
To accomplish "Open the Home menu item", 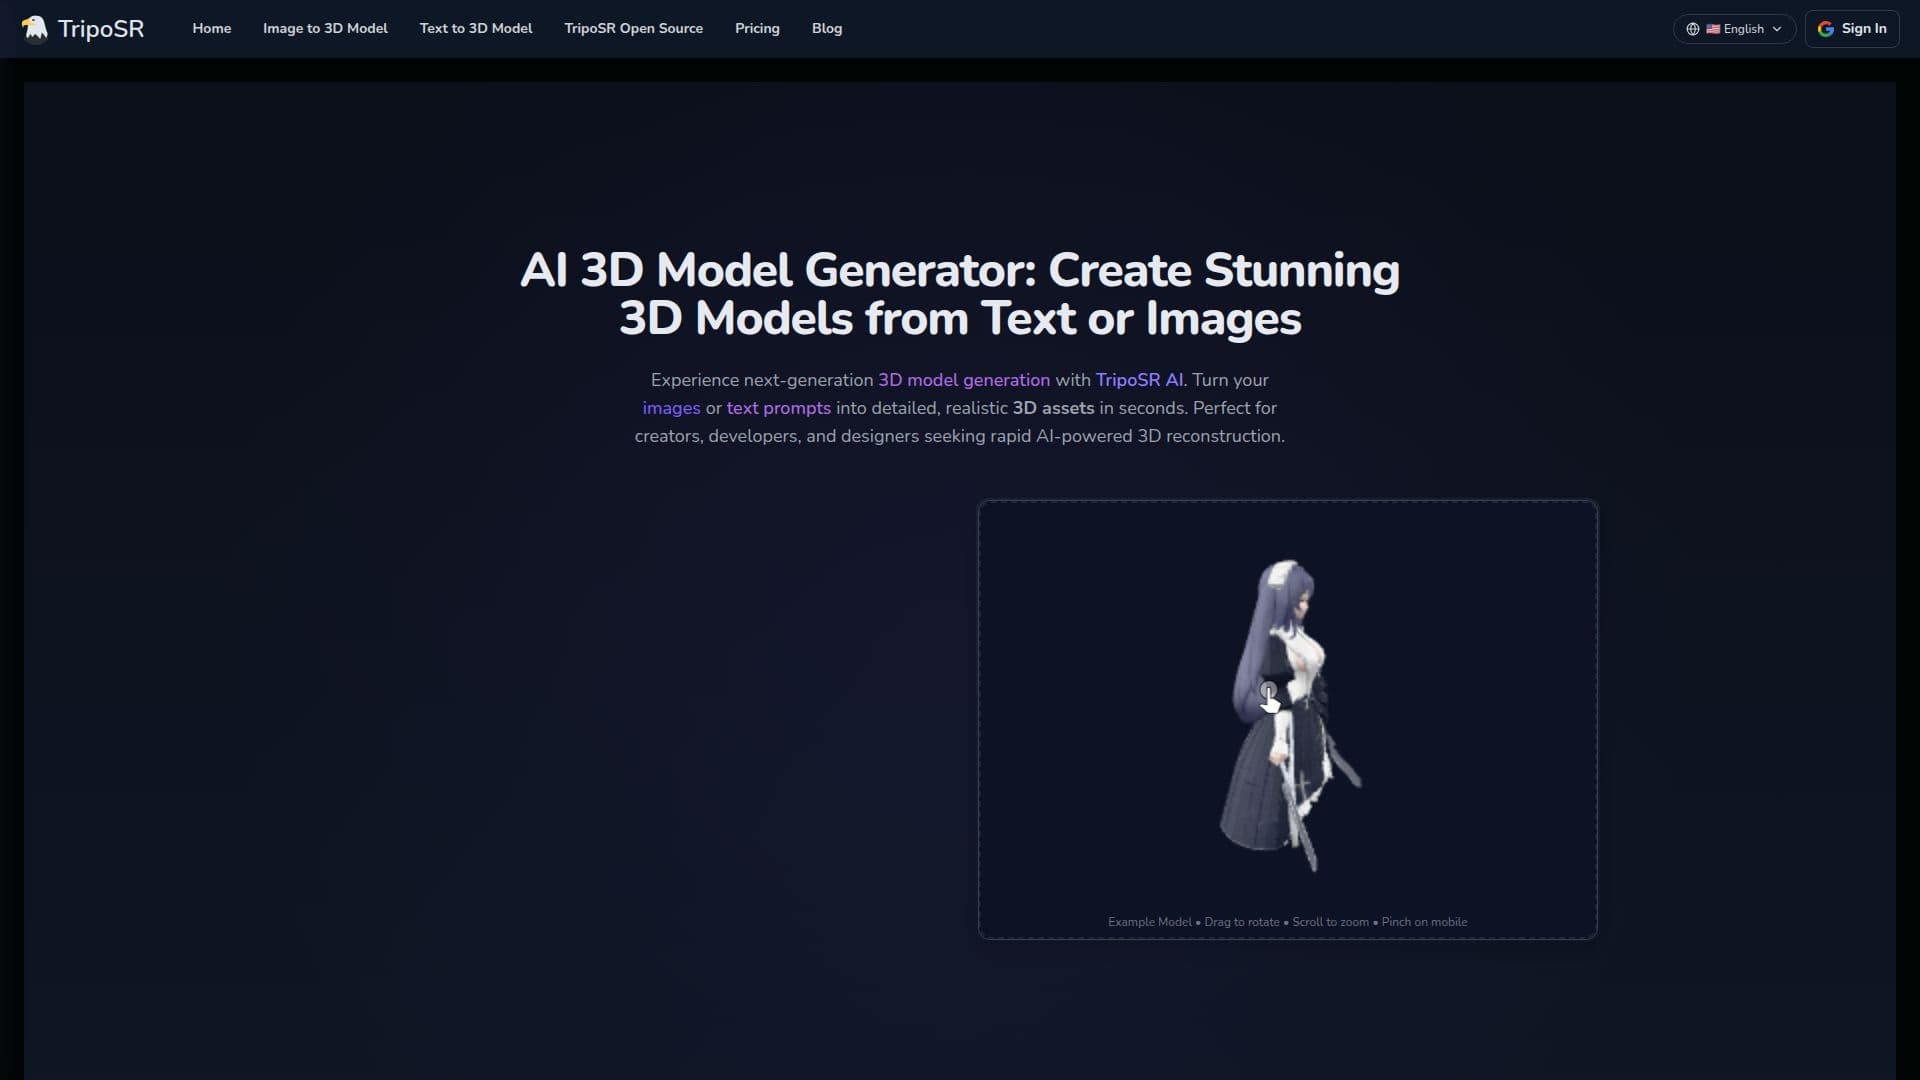I will point(212,28).
